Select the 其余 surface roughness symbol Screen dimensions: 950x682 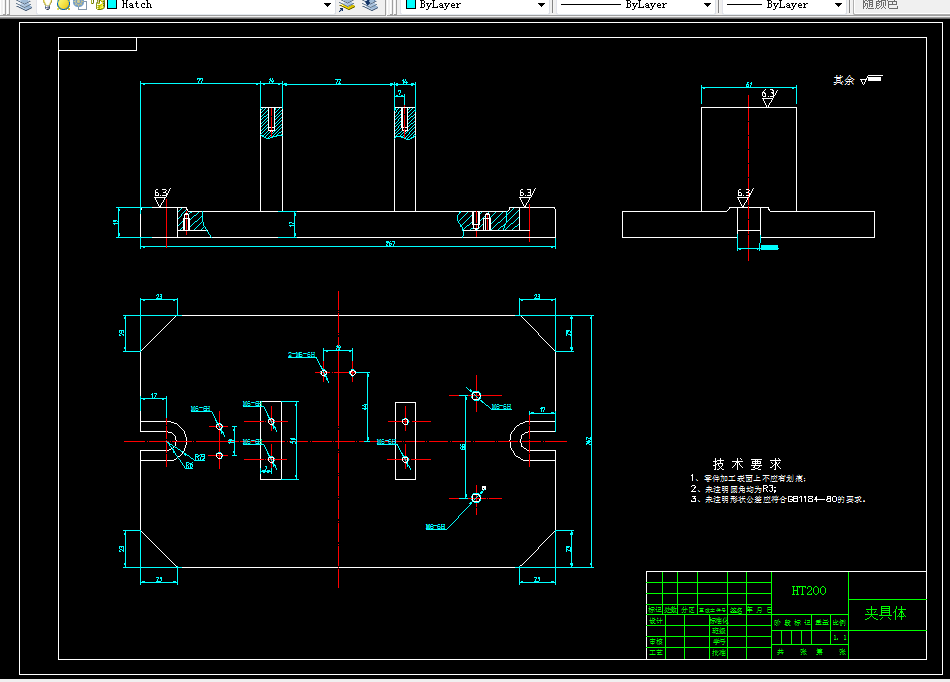click(858, 80)
